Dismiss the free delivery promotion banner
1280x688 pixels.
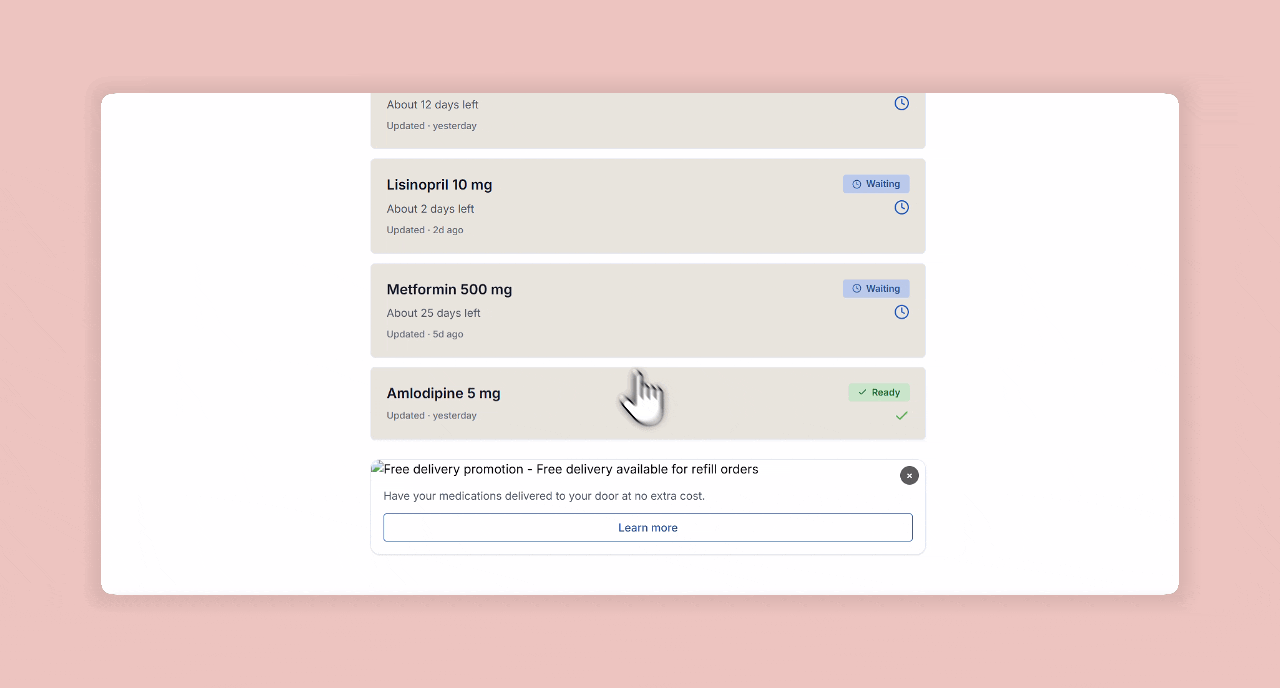pos(909,476)
